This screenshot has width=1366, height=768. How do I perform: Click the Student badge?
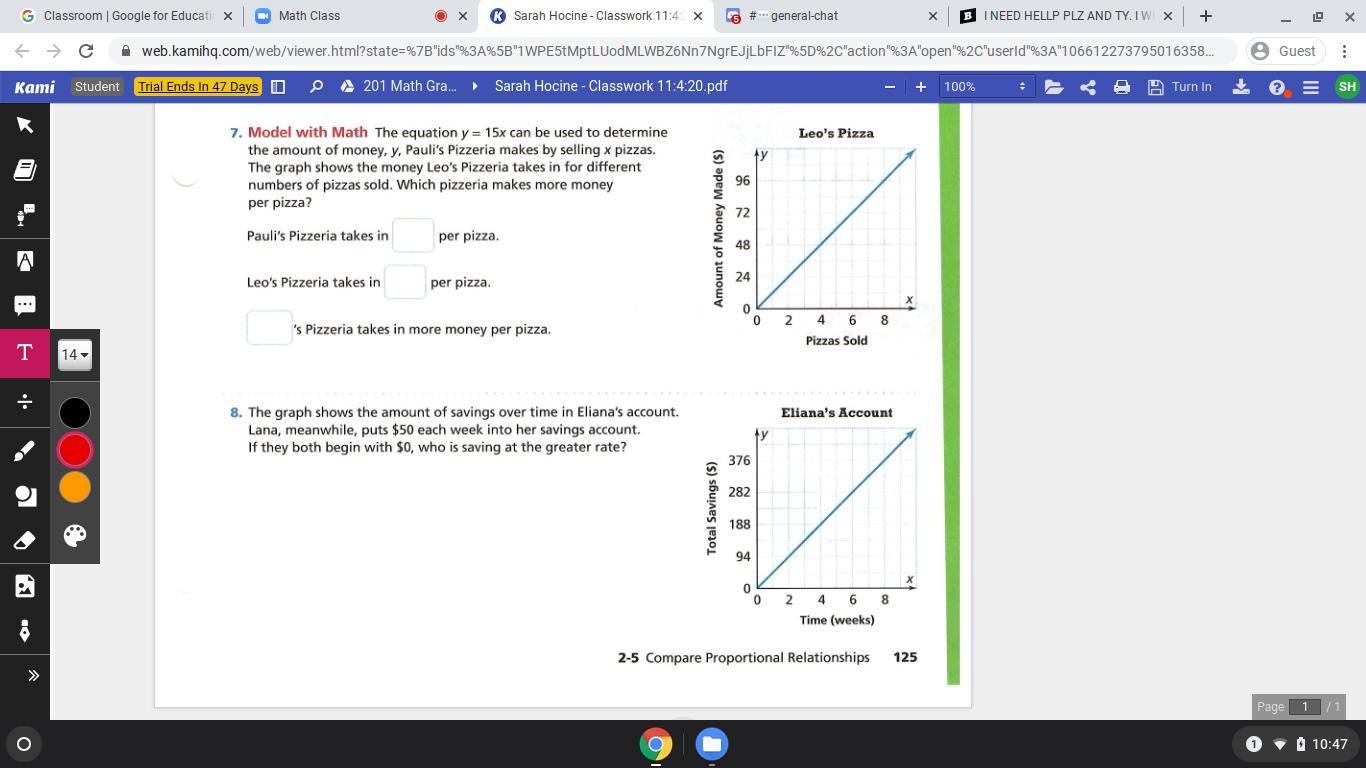pos(97,87)
